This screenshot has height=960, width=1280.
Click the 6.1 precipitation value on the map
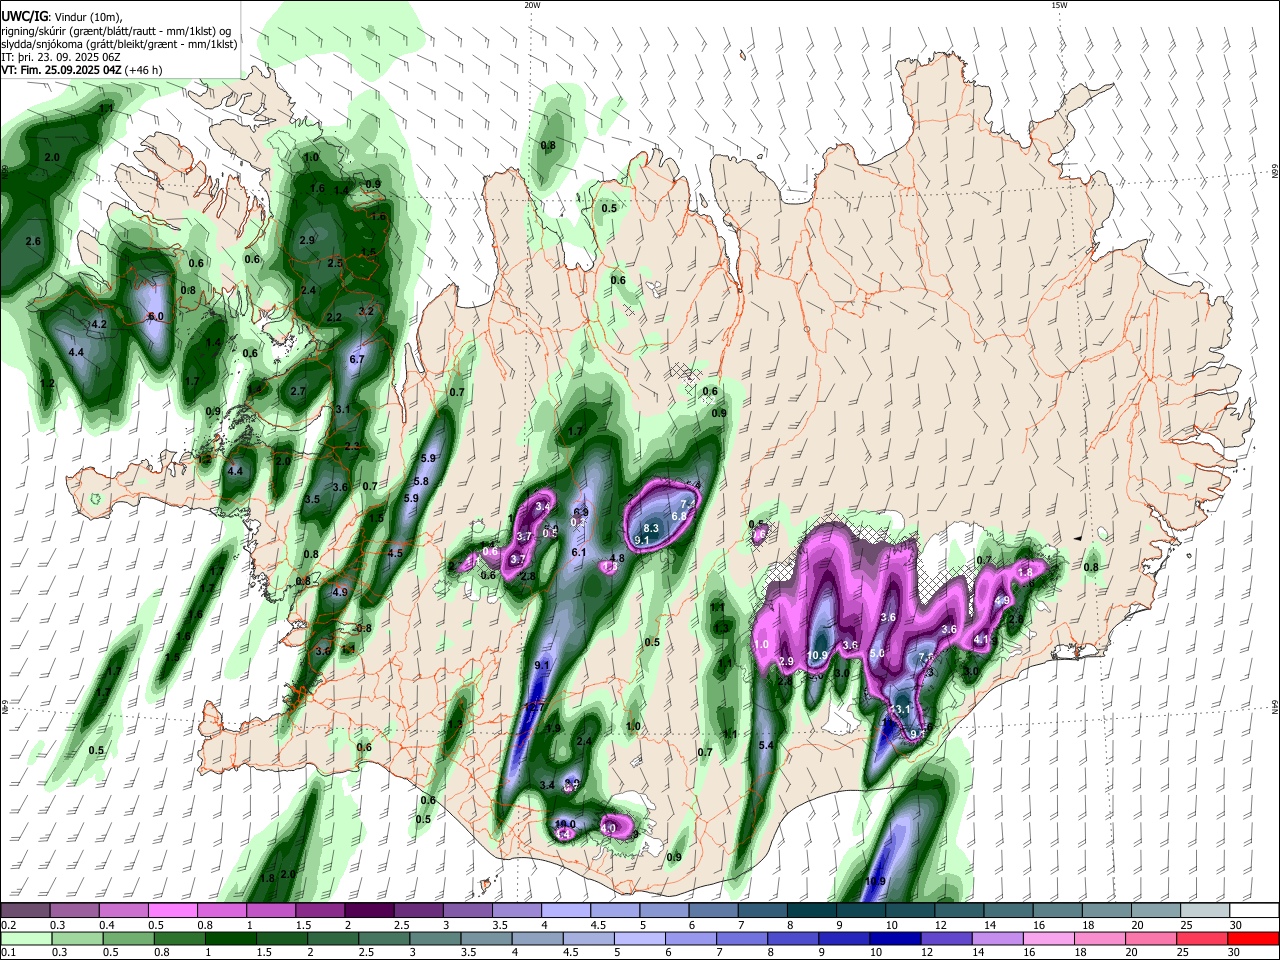tap(579, 552)
